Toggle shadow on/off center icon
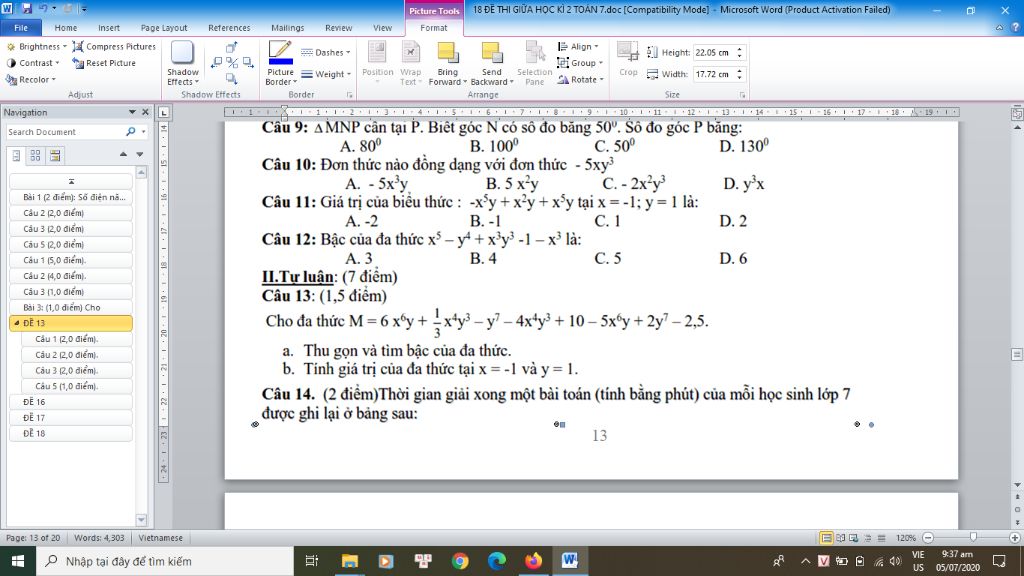Screen dimensions: 1024x576 232,62
